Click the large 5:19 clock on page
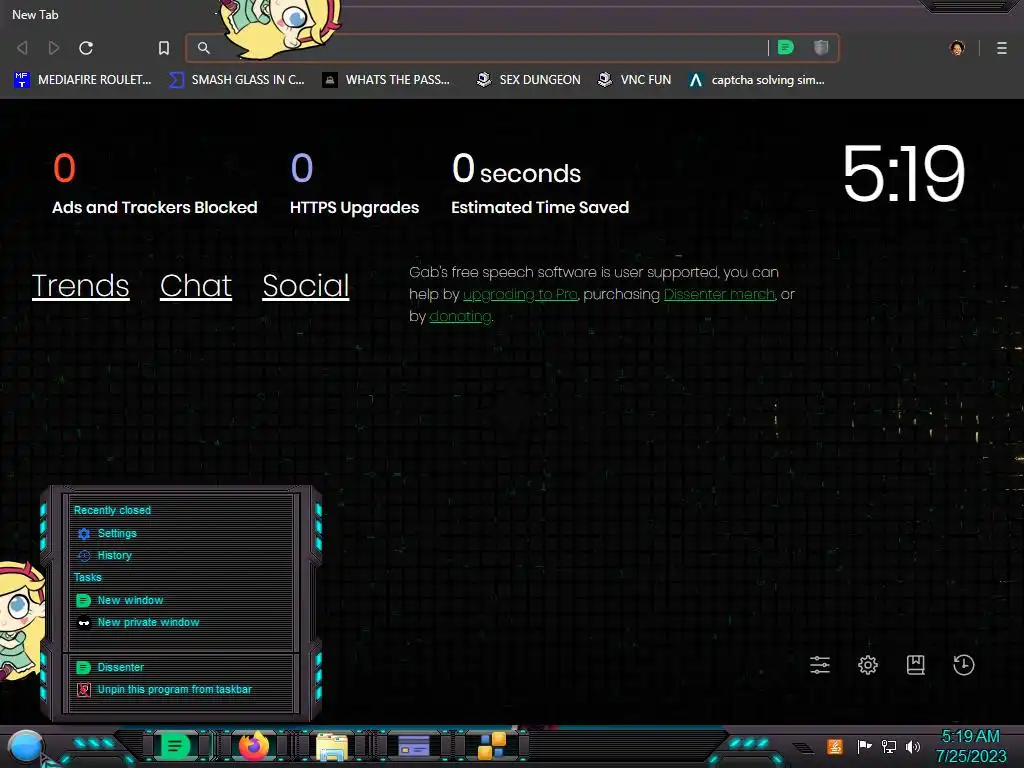The height and width of the screenshot is (768, 1024). [x=904, y=174]
